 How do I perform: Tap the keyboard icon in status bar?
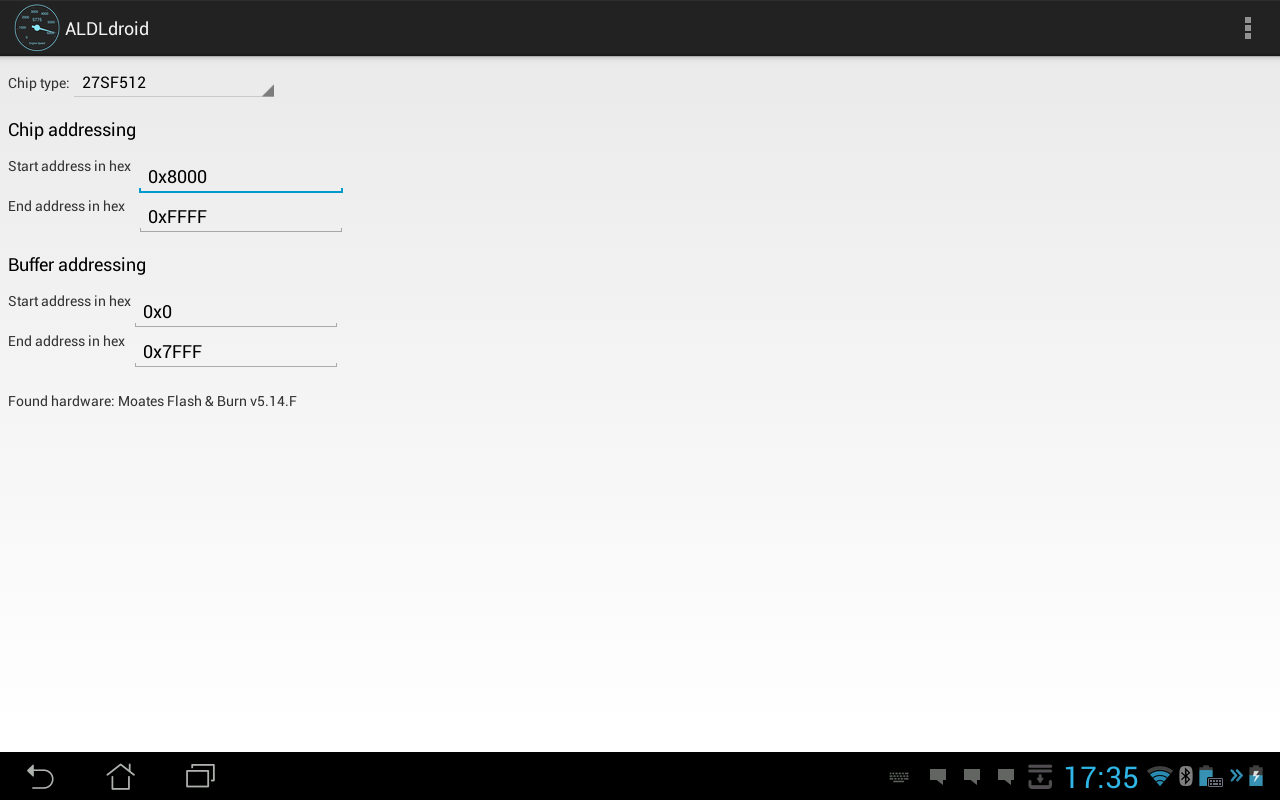pyautogui.click(x=899, y=777)
